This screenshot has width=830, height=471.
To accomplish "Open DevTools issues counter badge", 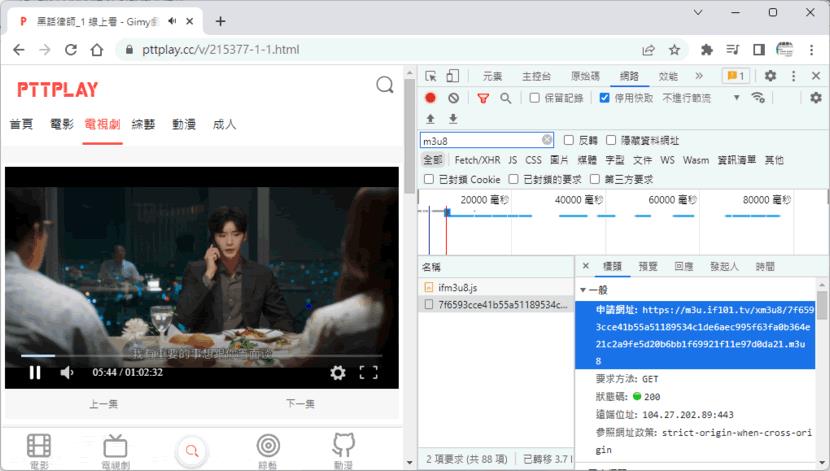I will pos(736,76).
